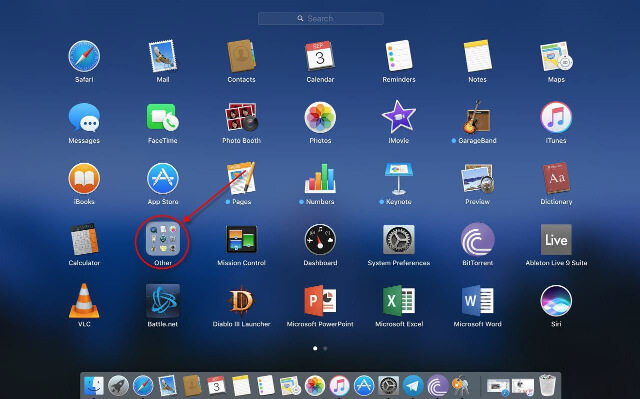Restore the second minimized window beside Trash
Screen dimensions: 640x399
[x=523, y=386]
